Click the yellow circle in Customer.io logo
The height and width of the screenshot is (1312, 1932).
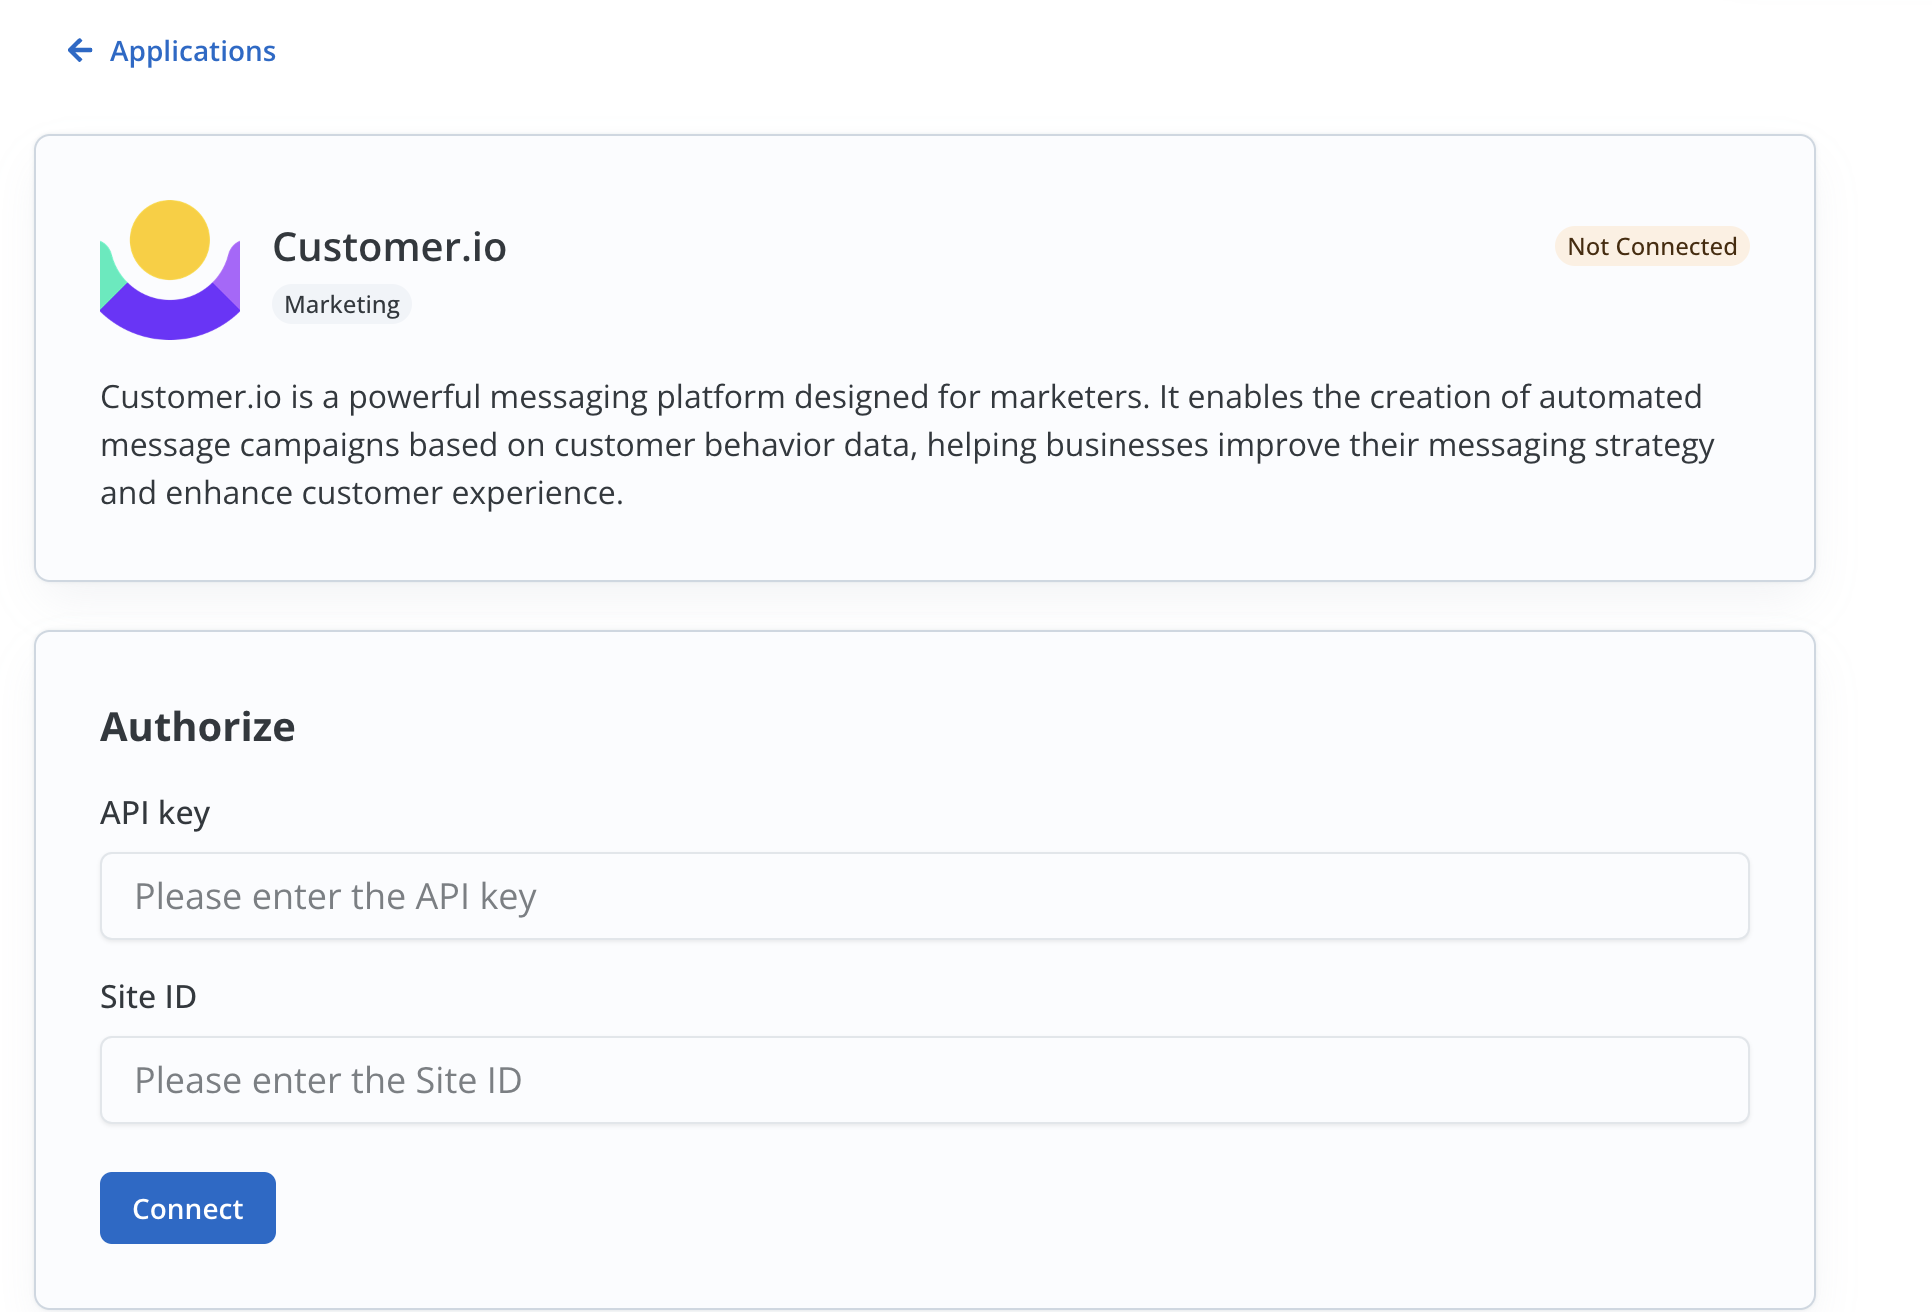click(170, 240)
